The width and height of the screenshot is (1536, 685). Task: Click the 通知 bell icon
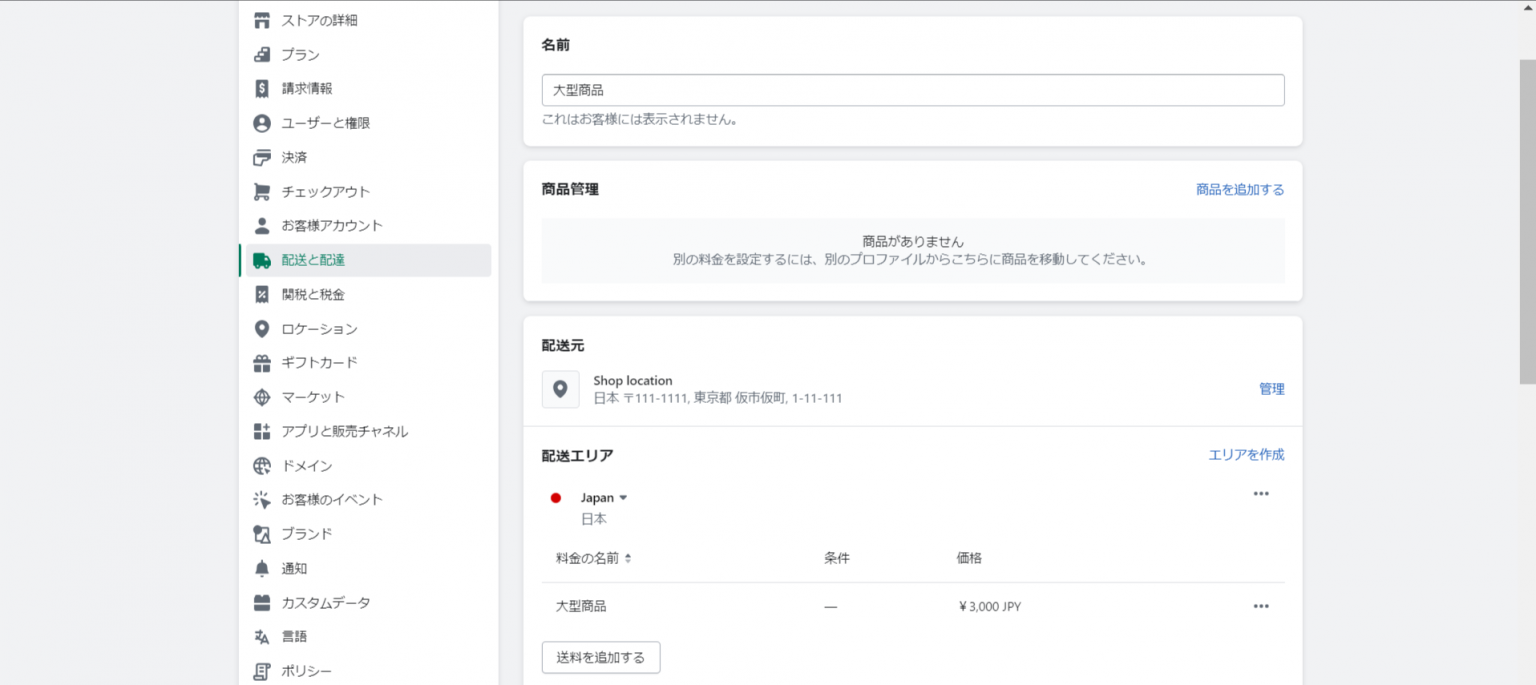[x=262, y=568]
